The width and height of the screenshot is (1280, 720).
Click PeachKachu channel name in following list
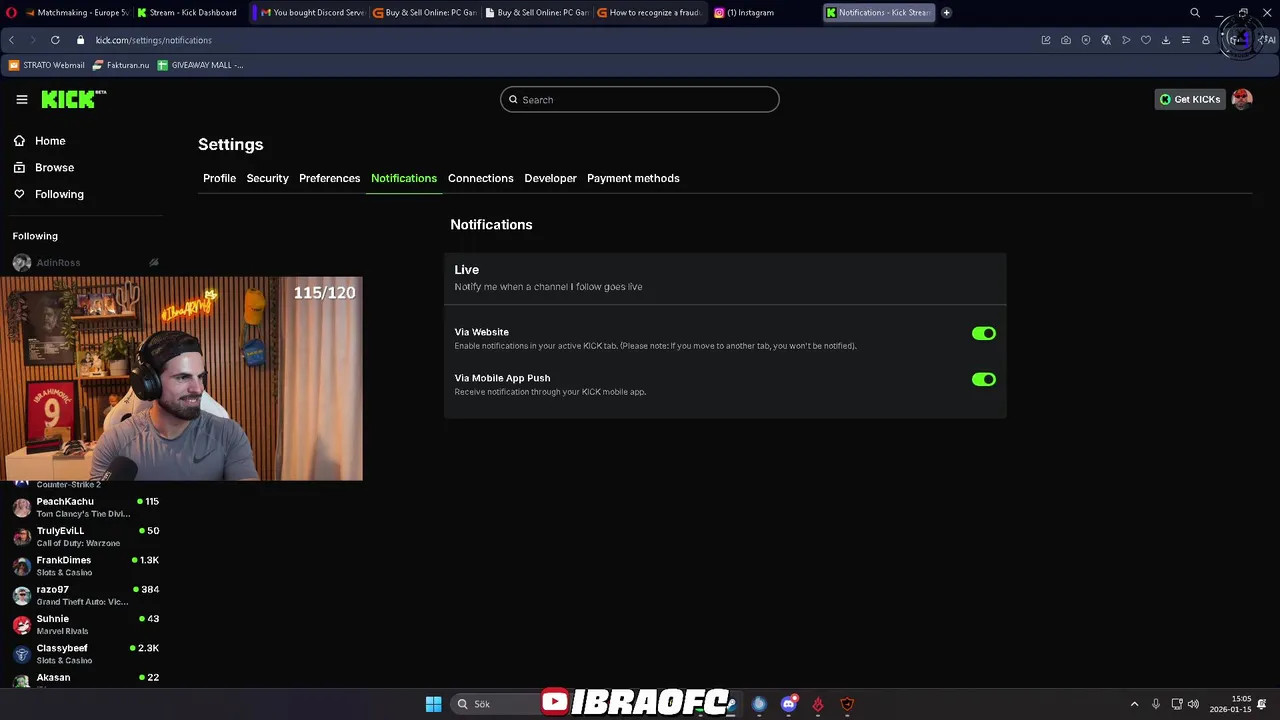[x=65, y=502]
